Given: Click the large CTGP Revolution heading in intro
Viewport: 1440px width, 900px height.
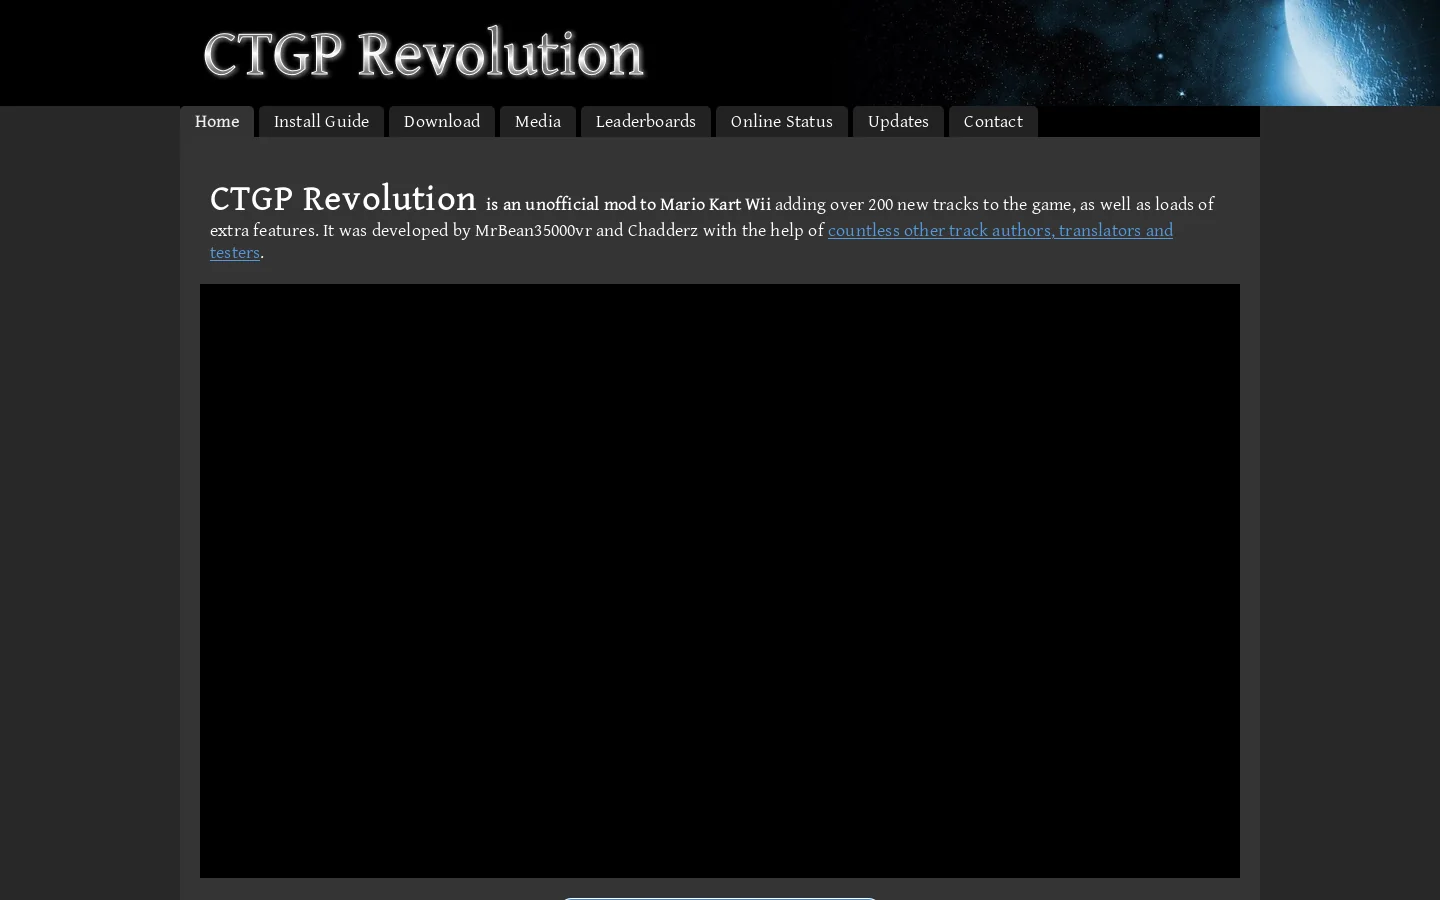Looking at the screenshot, I should 343,199.
